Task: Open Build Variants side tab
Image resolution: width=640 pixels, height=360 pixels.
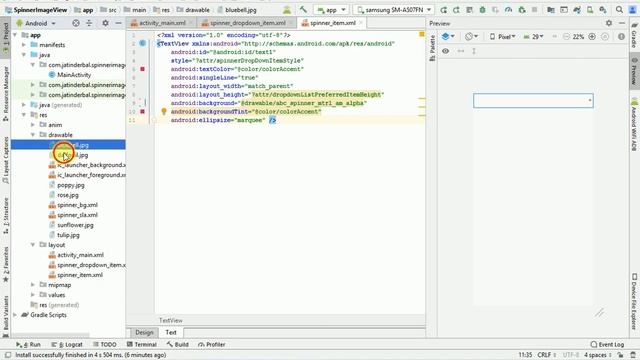Action: 5,316
